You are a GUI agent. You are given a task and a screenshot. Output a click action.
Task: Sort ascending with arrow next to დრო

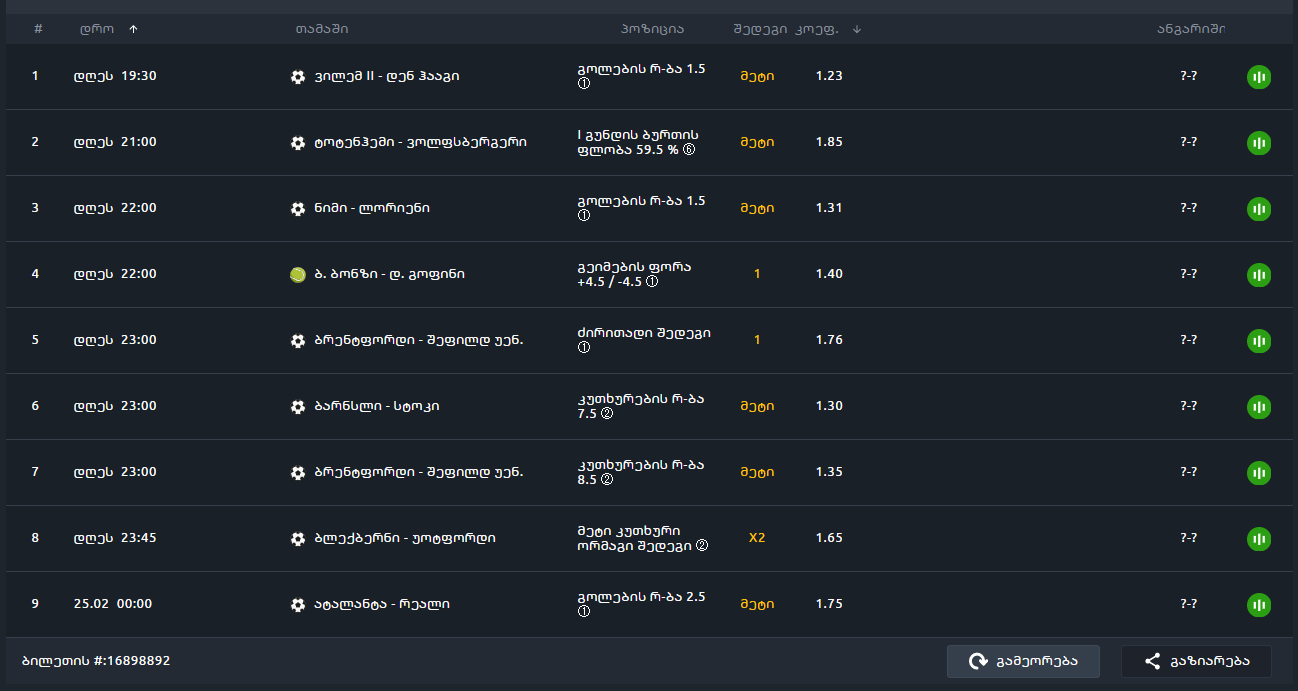(133, 29)
